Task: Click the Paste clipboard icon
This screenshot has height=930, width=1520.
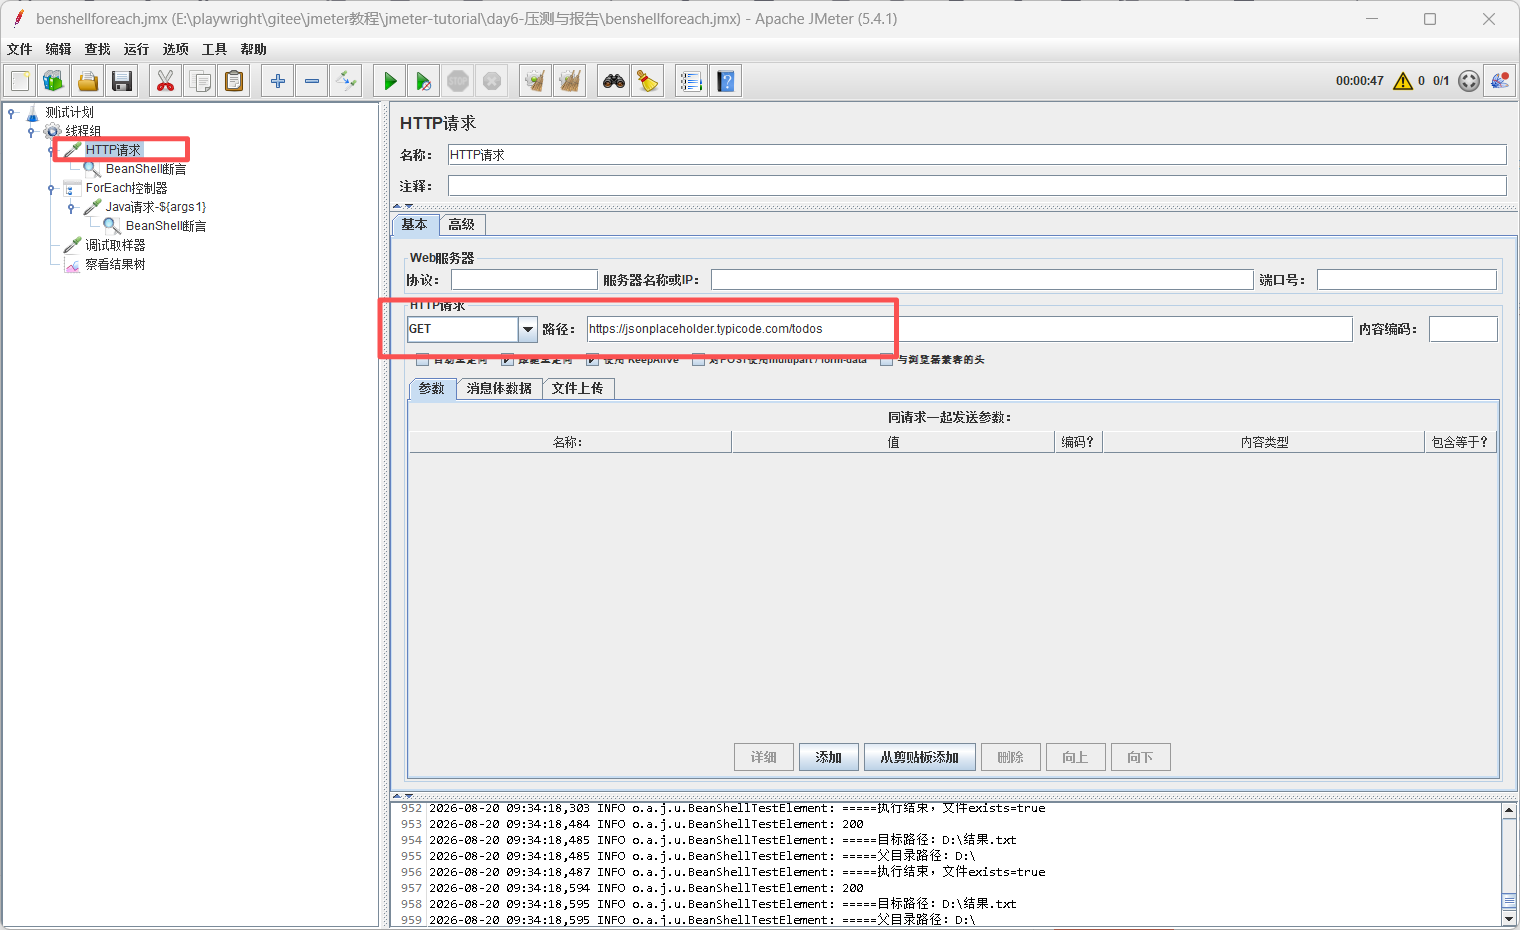Action: pos(234,81)
